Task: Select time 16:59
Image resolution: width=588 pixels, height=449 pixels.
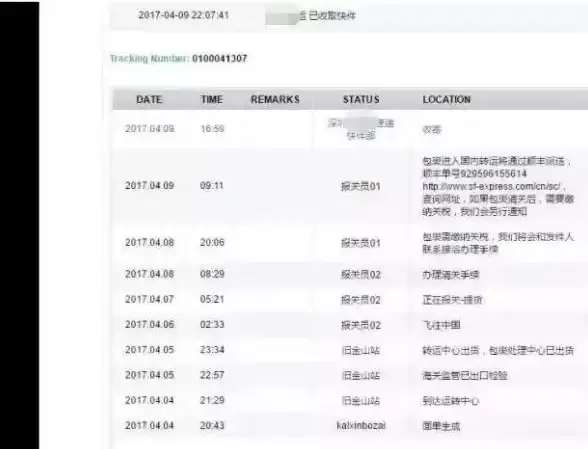Action: click(212, 129)
